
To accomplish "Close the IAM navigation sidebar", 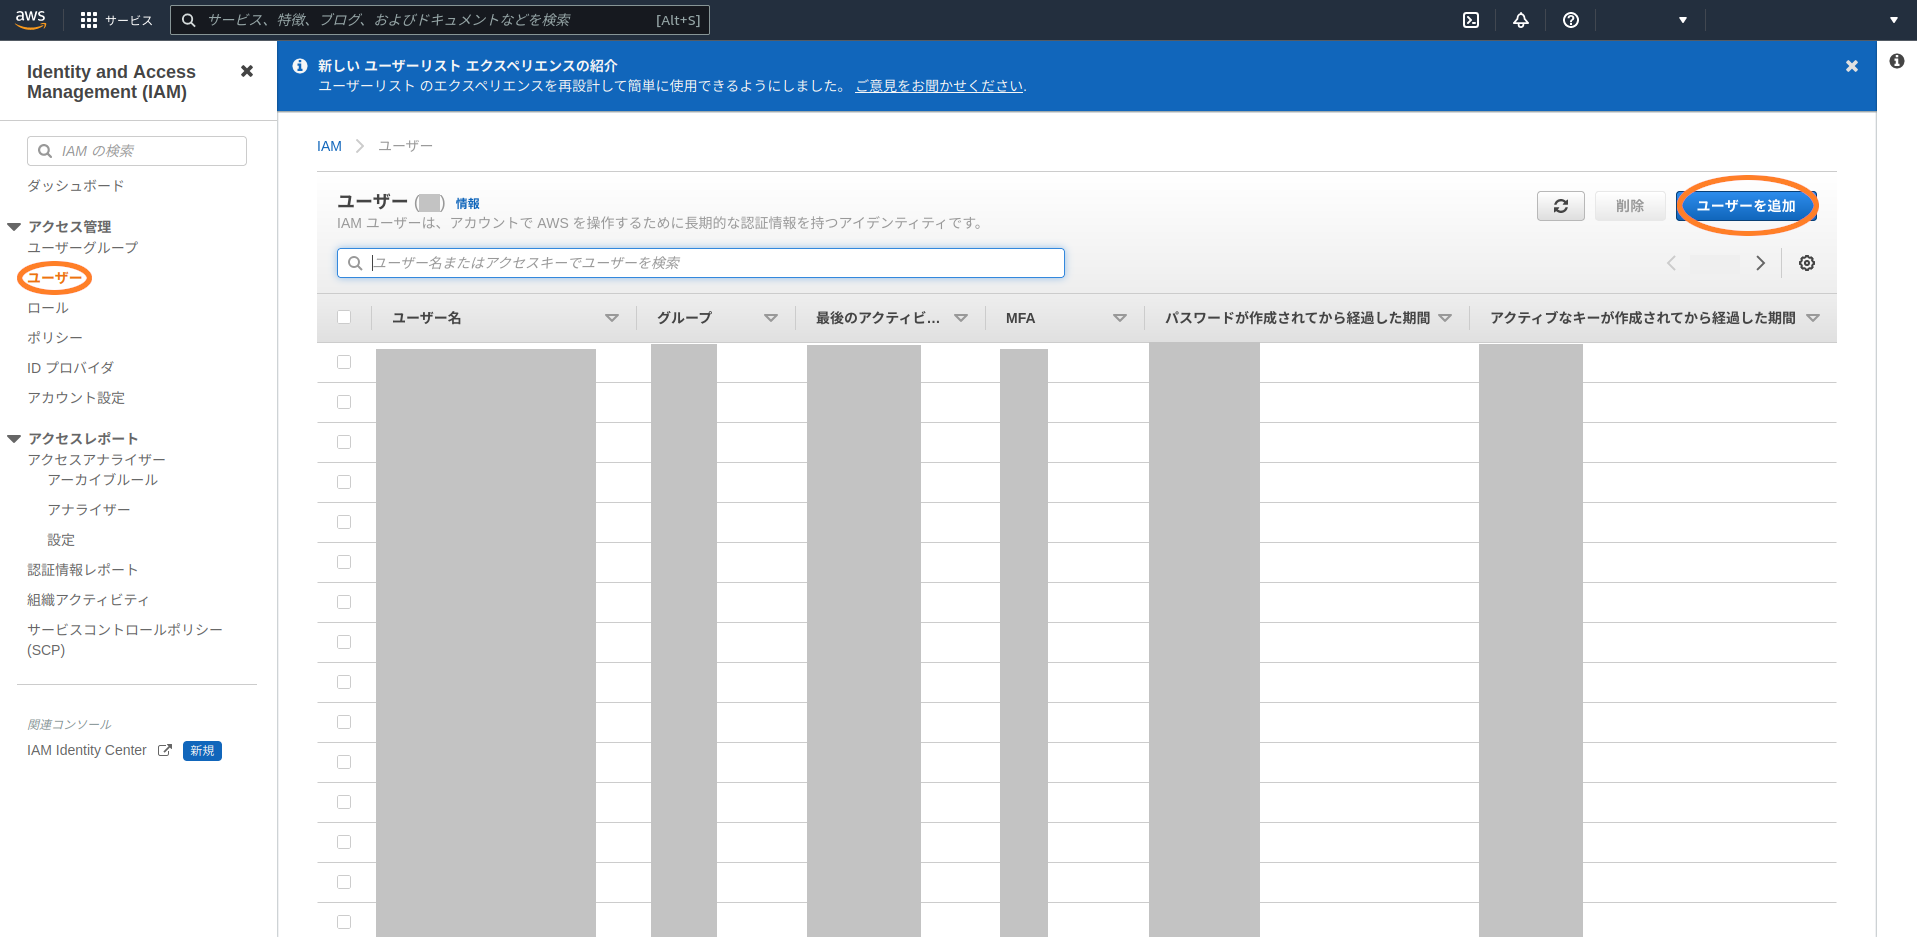I will pos(247,71).
